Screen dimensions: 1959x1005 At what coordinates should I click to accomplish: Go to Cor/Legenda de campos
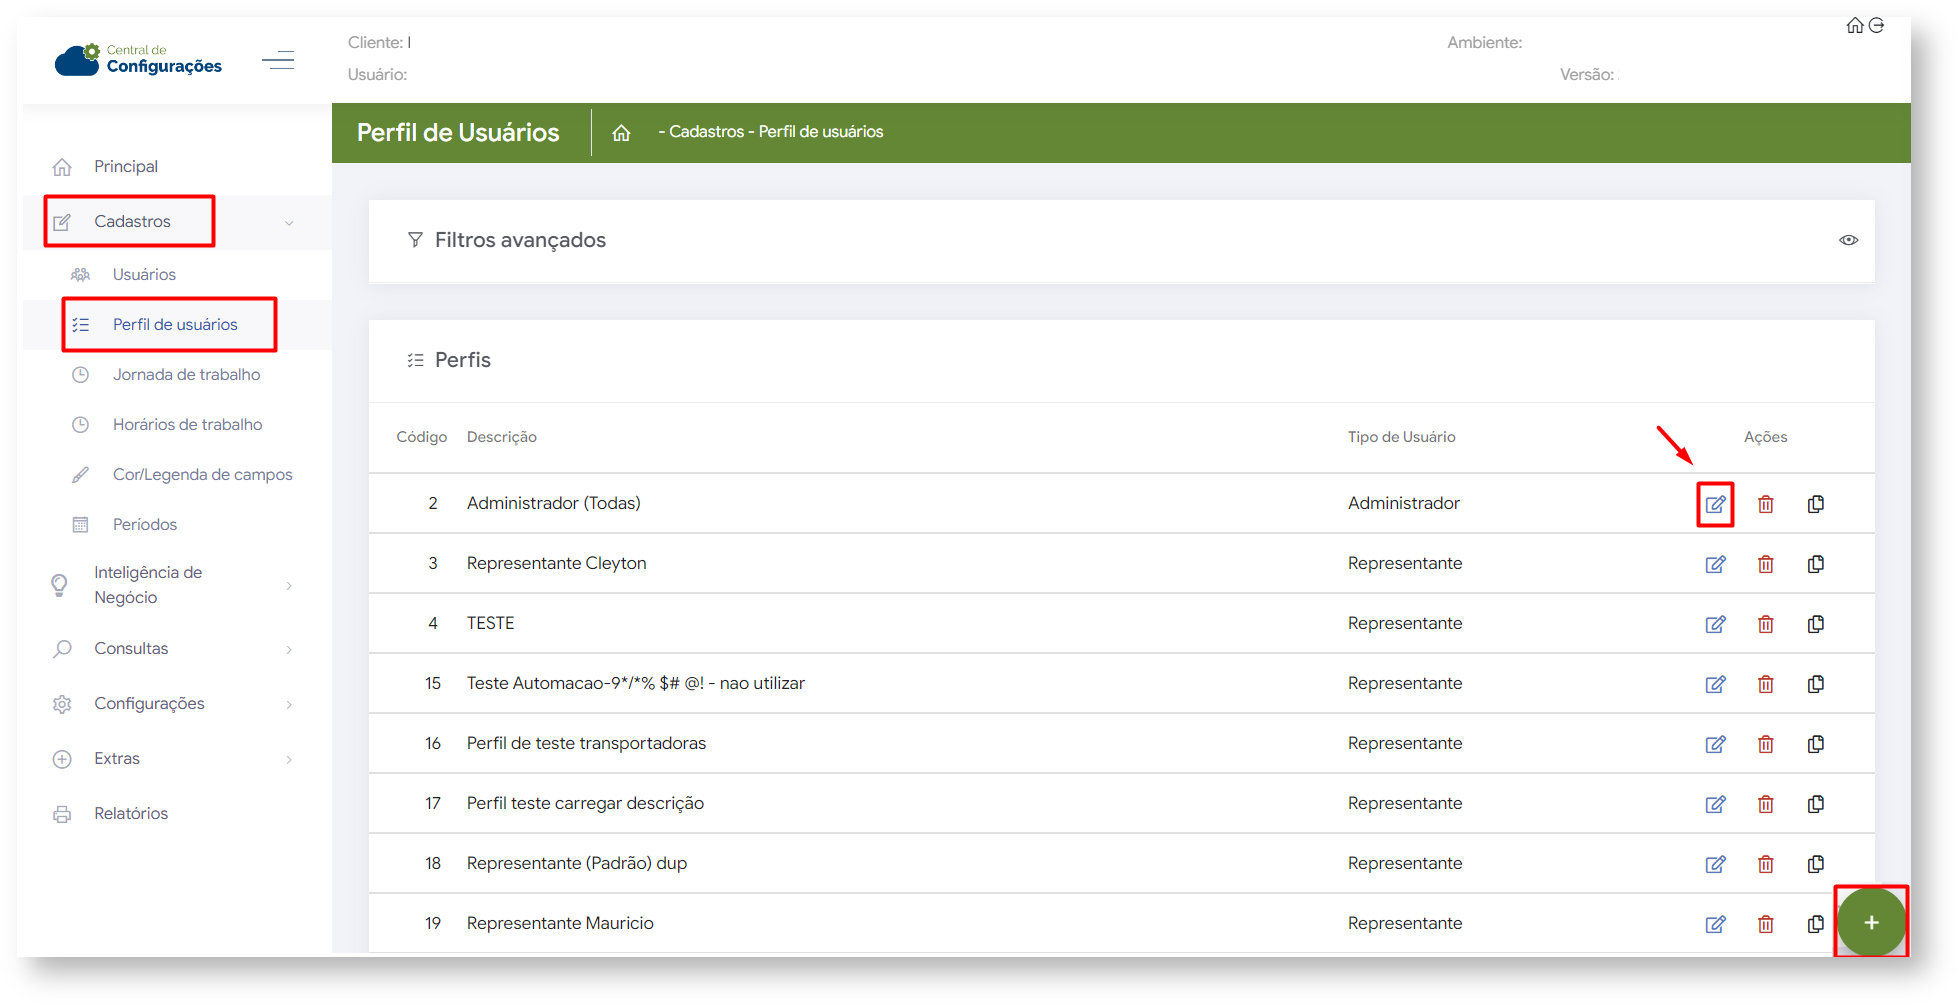point(202,475)
